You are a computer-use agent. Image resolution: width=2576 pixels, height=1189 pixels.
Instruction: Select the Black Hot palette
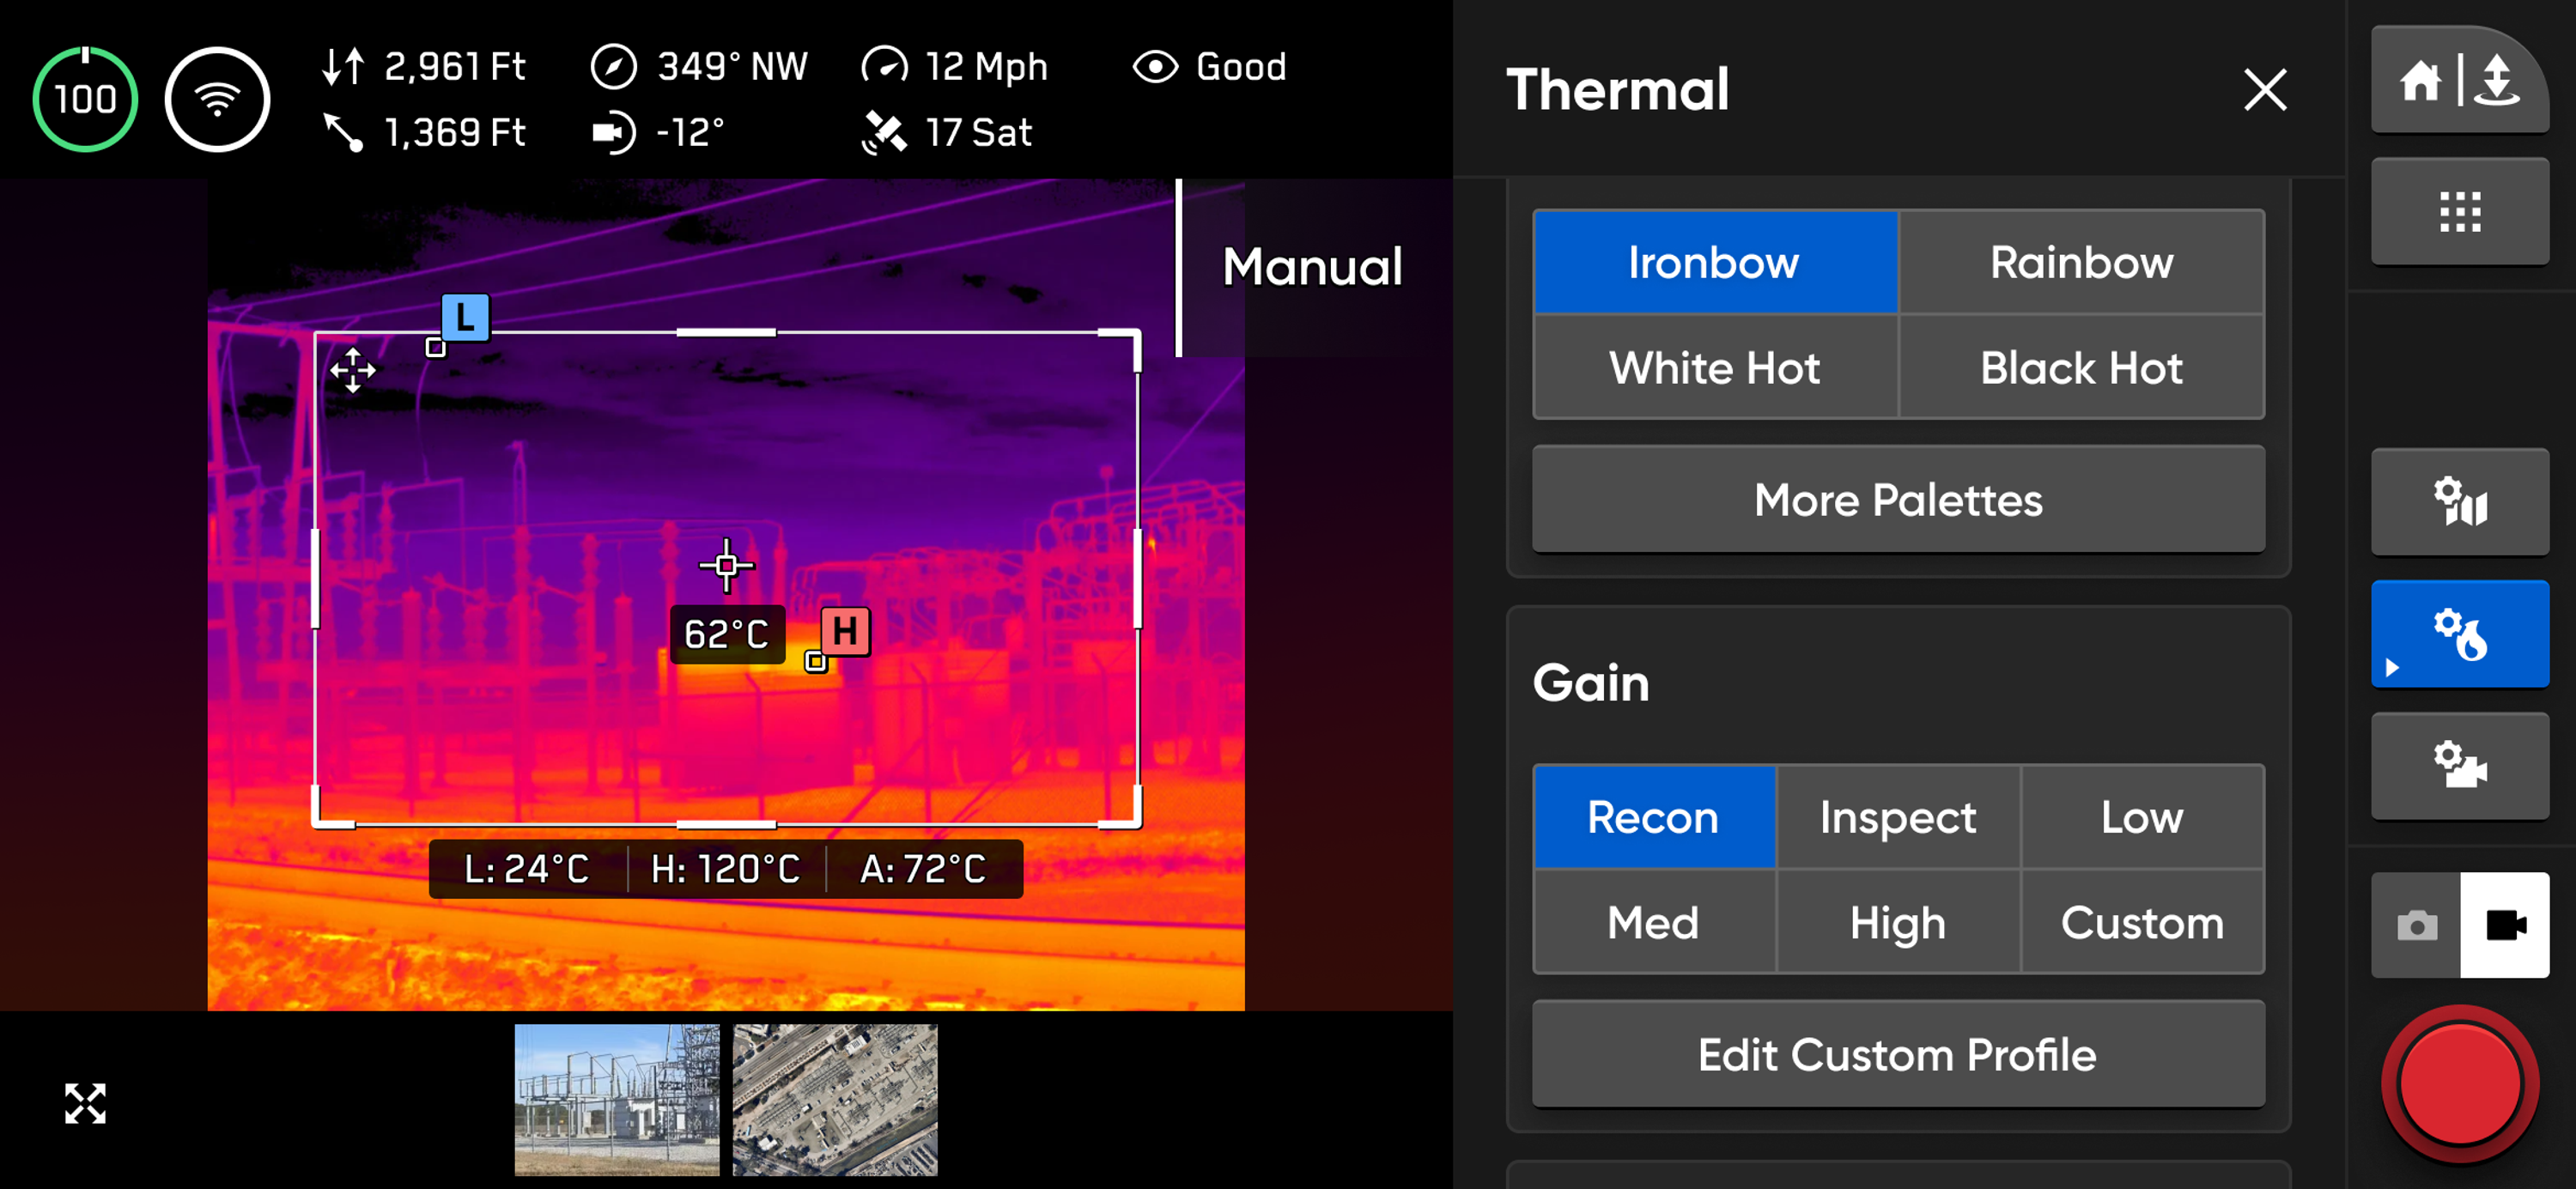tap(2081, 367)
